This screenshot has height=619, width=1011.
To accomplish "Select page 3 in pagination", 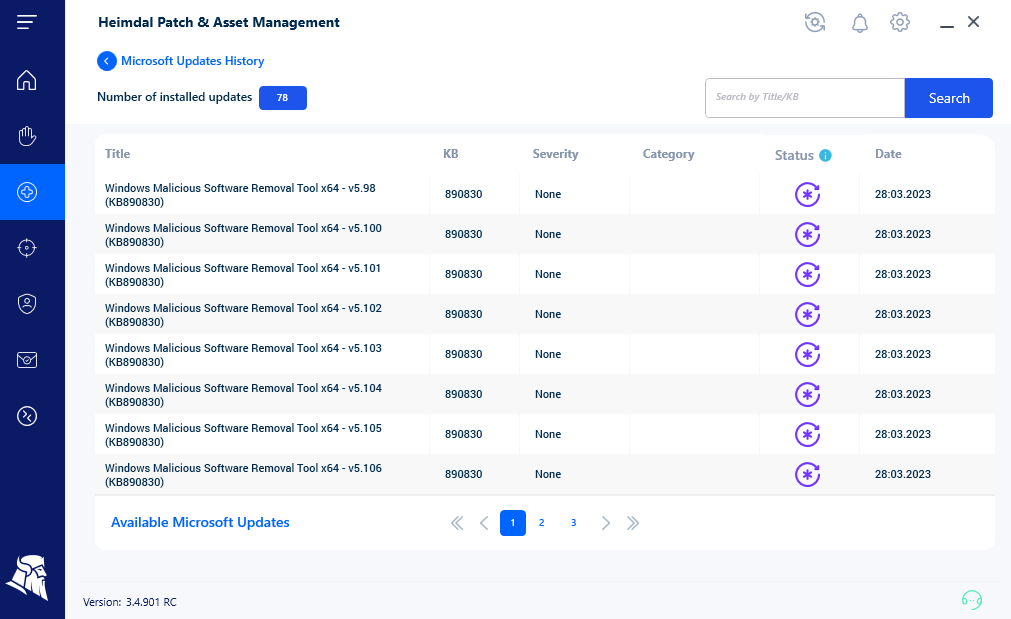I will tap(573, 523).
